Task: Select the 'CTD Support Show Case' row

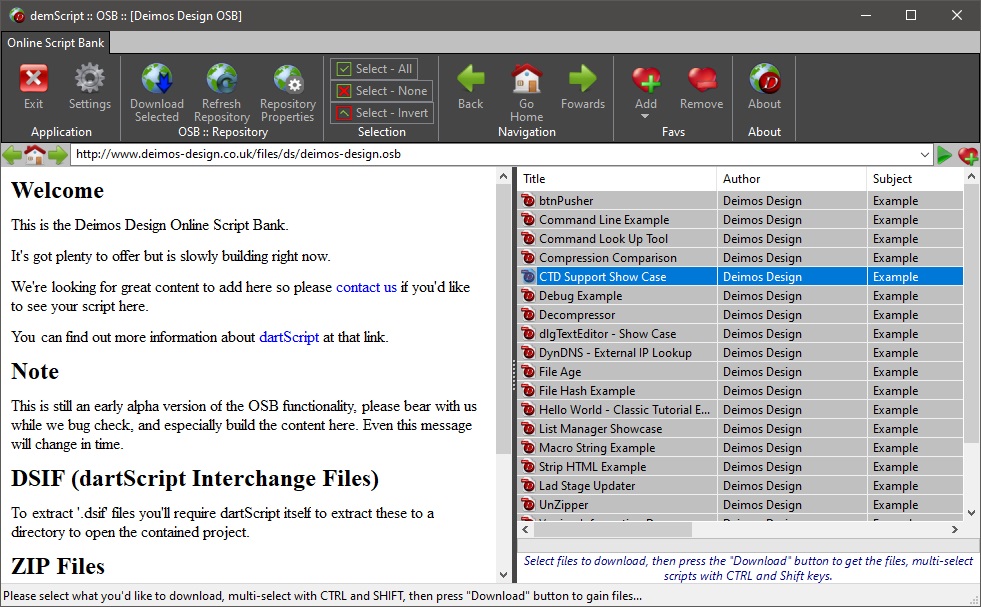Action: (740, 277)
